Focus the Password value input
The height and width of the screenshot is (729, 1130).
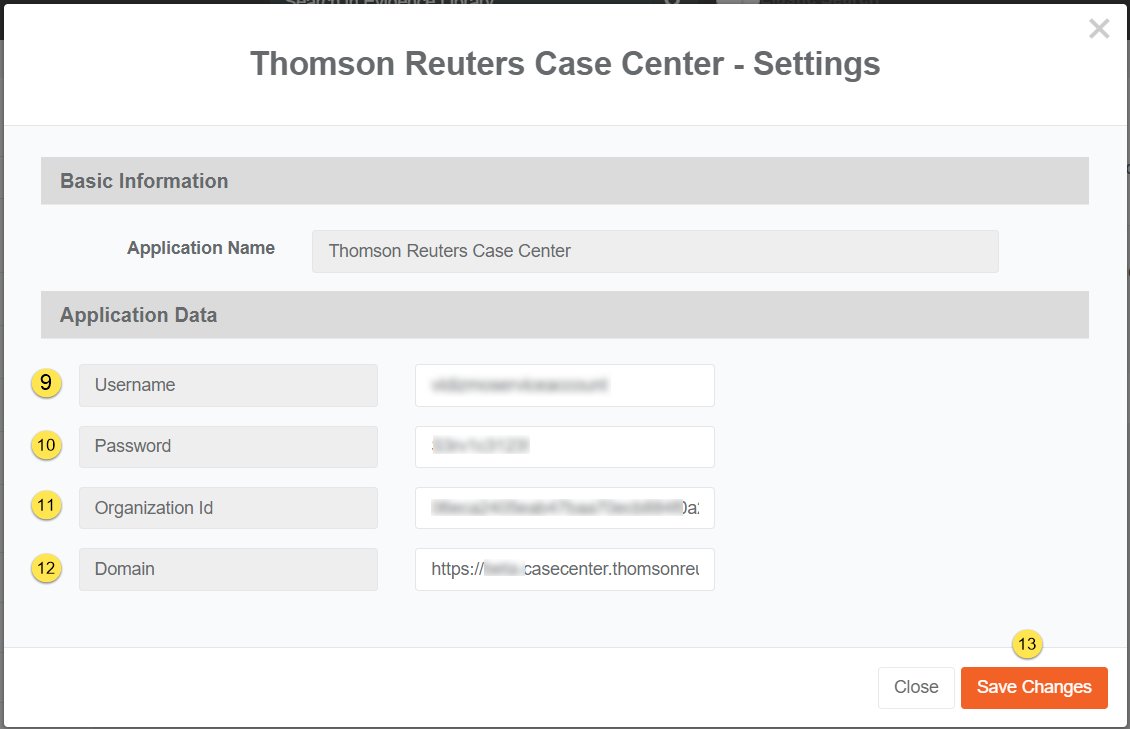(564, 446)
